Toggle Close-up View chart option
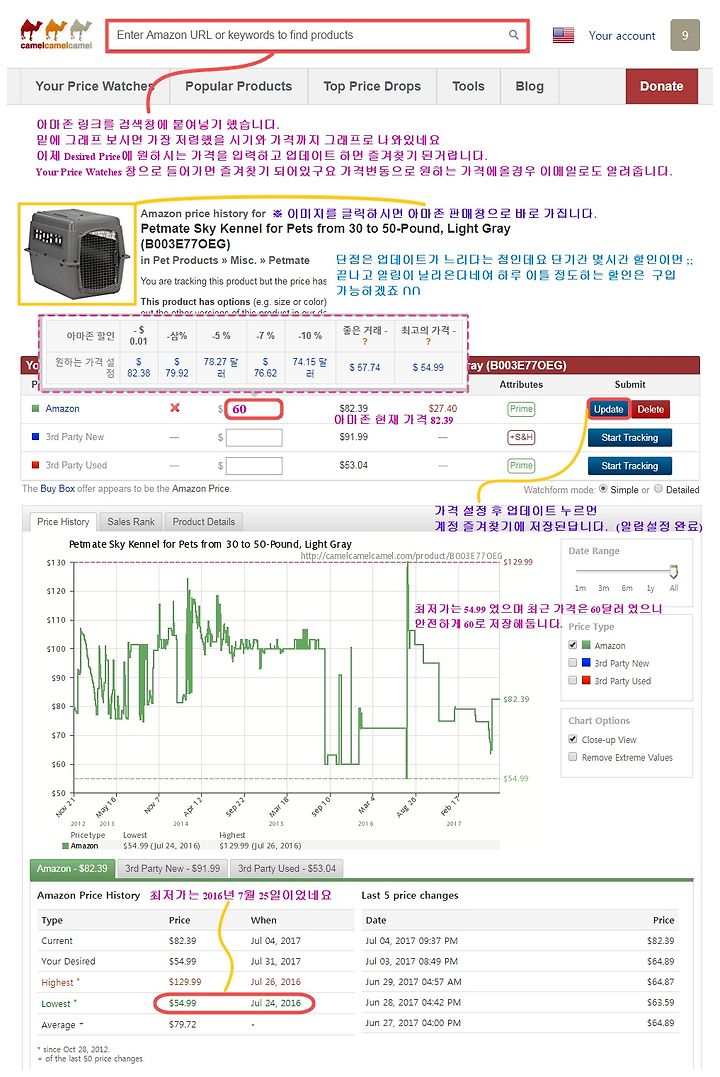The image size is (720, 1077). pyautogui.click(x=572, y=739)
